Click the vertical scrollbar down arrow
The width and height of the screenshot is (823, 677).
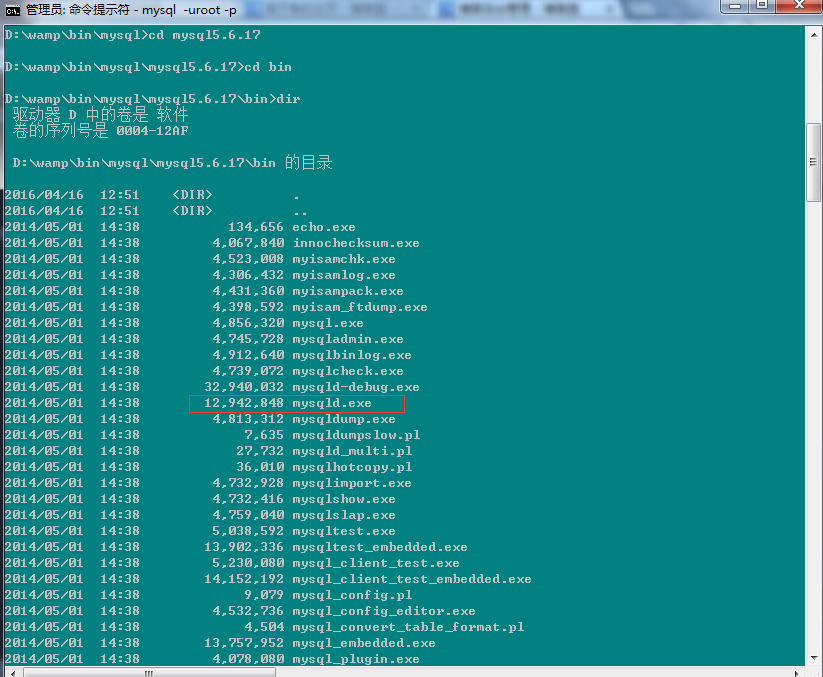[x=814, y=657]
